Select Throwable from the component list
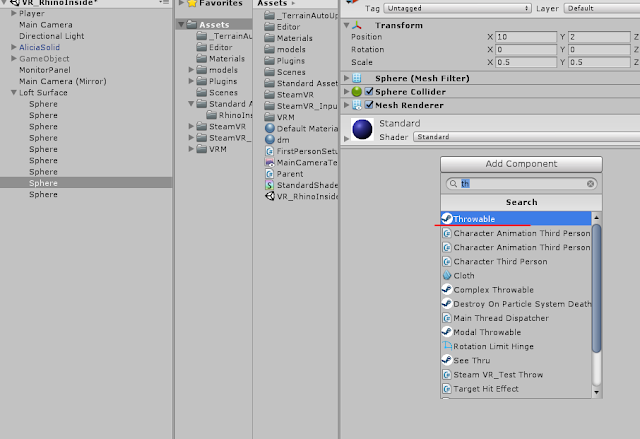This screenshot has height=439, width=640. coord(516,219)
